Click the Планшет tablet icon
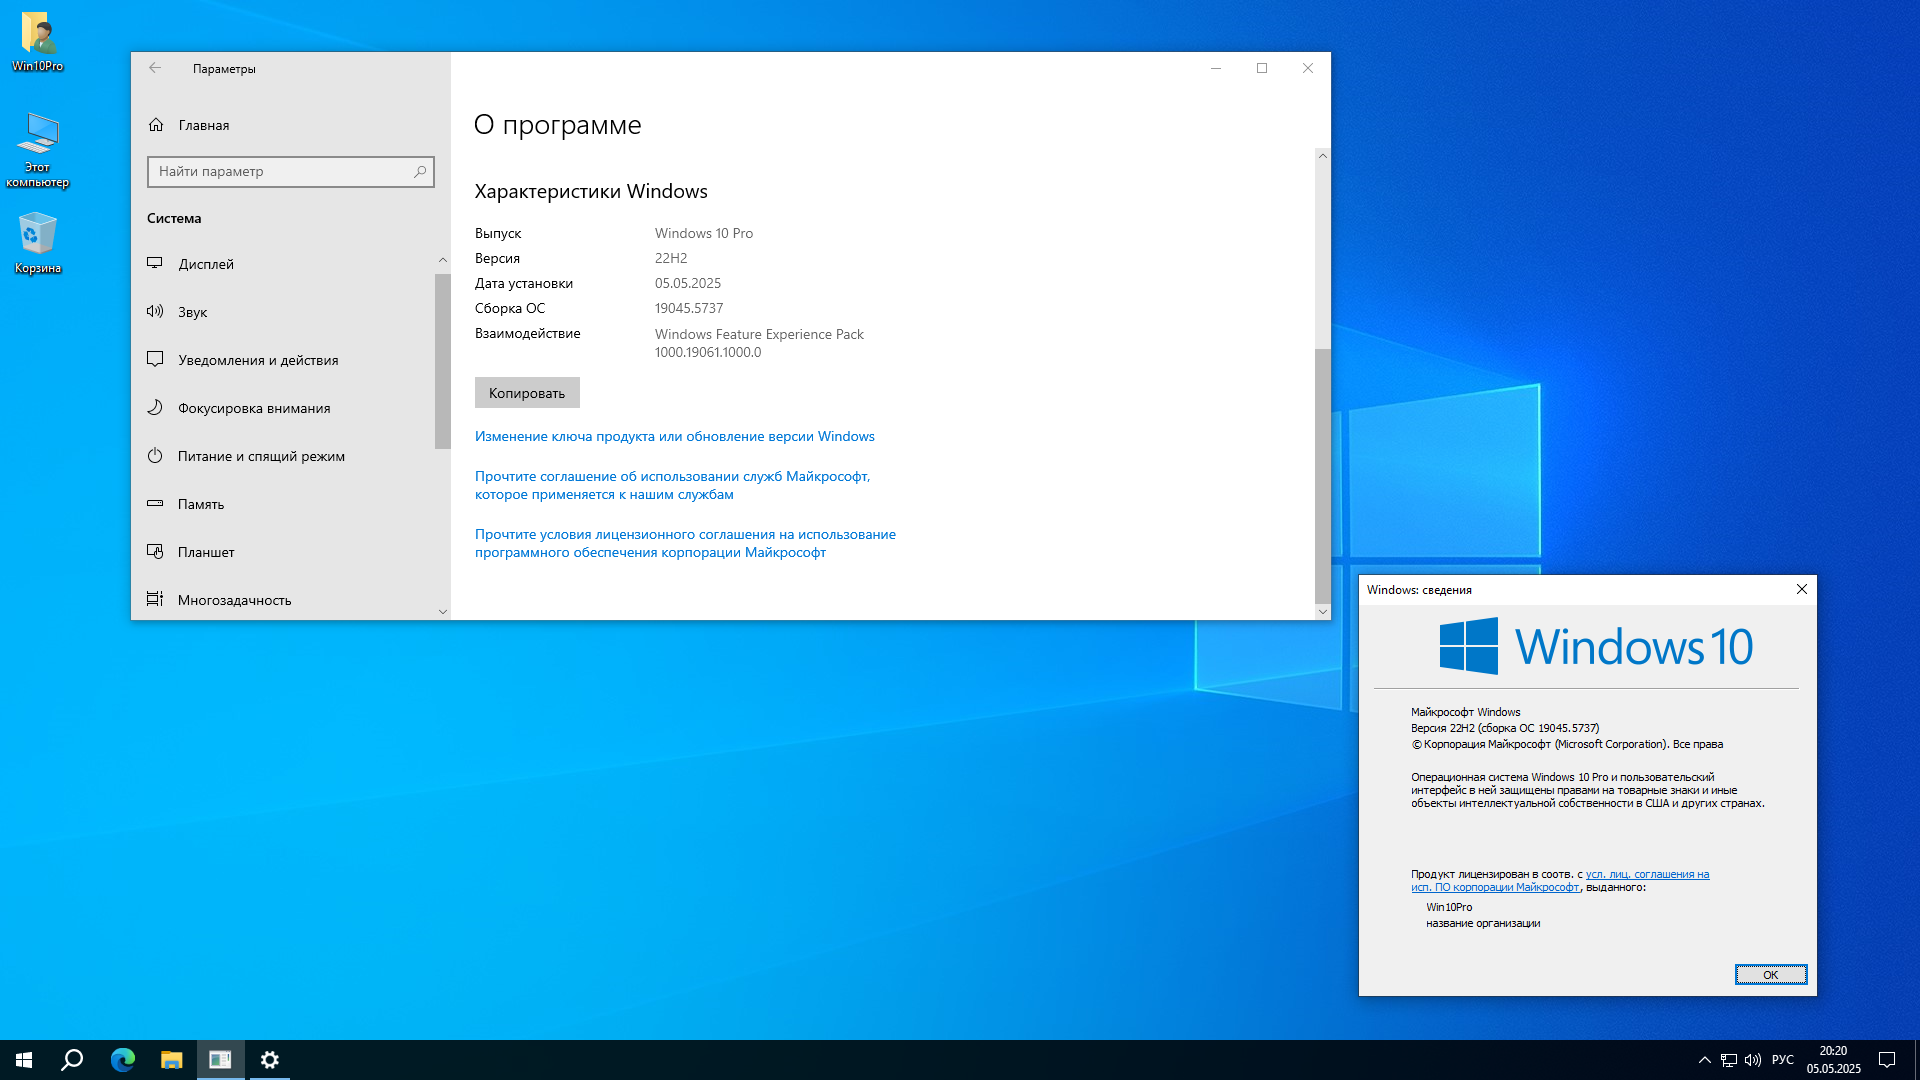This screenshot has height=1080, width=1920. [x=155, y=551]
